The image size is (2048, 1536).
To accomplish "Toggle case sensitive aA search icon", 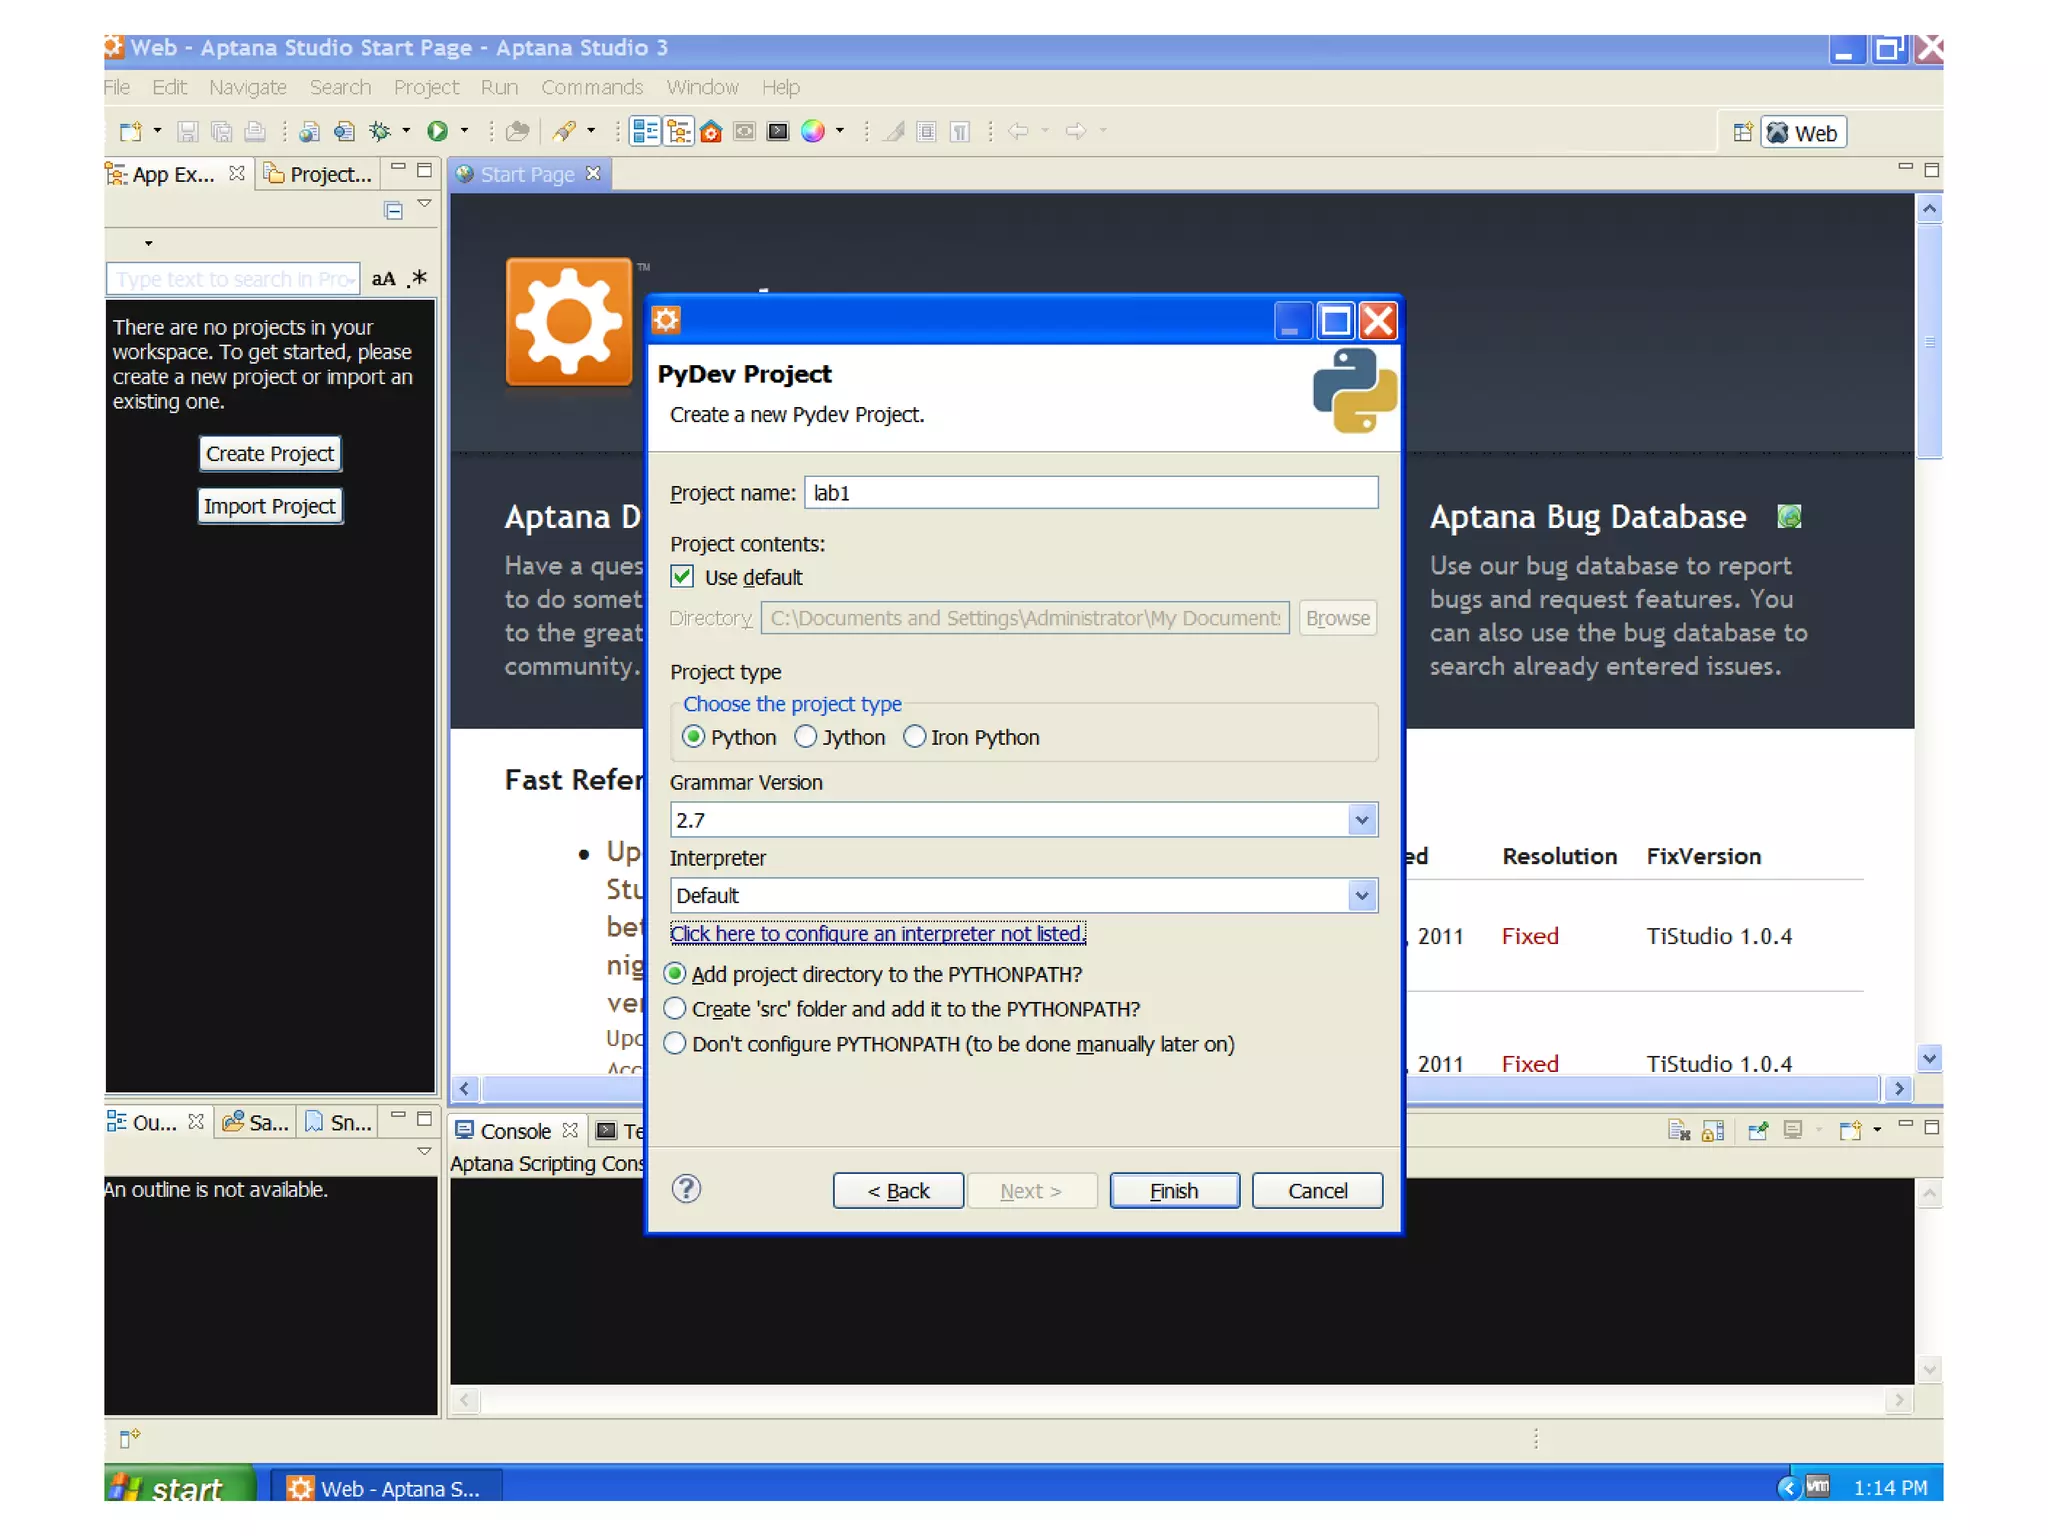I will point(383,279).
